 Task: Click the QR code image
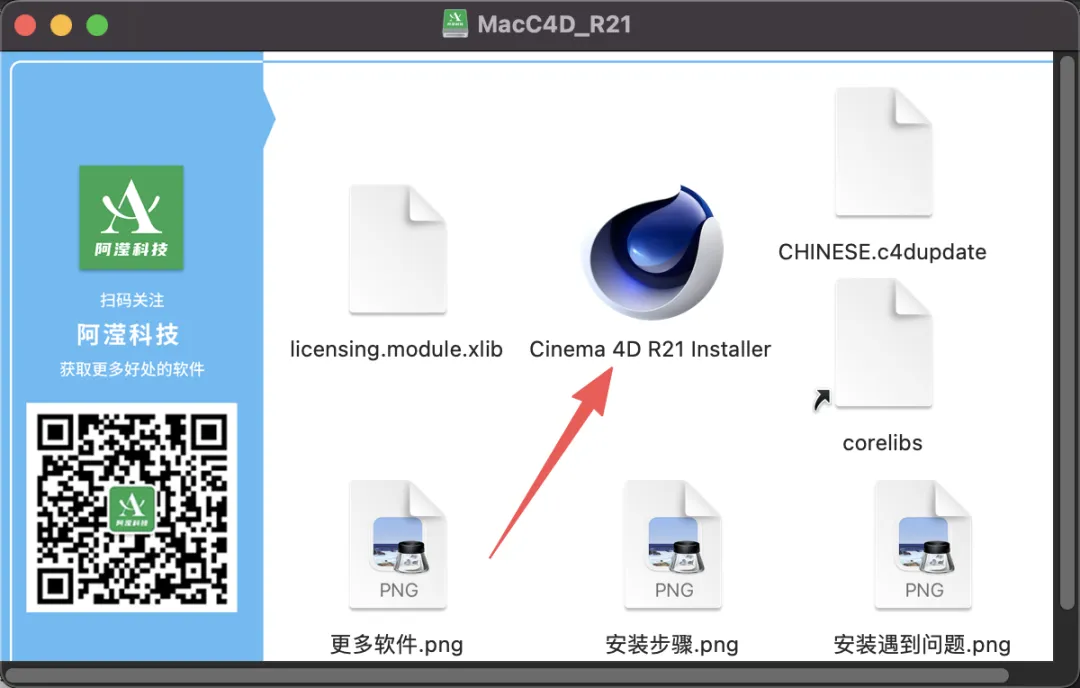pos(132,508)
